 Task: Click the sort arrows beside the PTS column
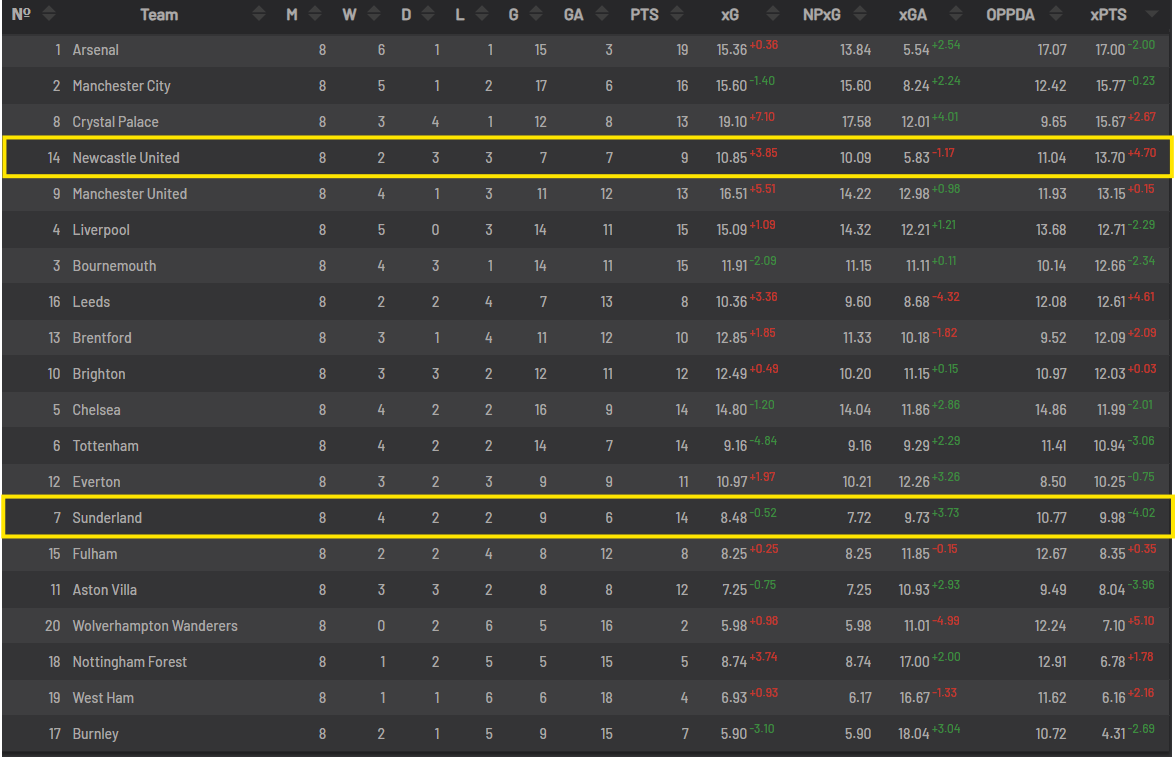[677, 15]
